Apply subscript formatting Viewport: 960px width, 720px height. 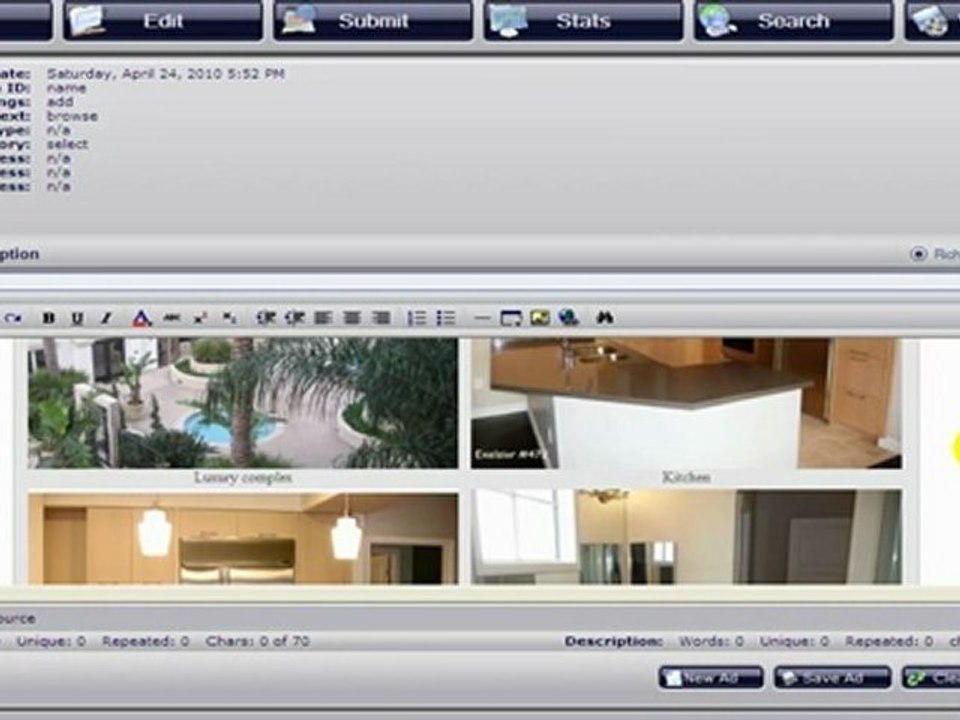230,318
